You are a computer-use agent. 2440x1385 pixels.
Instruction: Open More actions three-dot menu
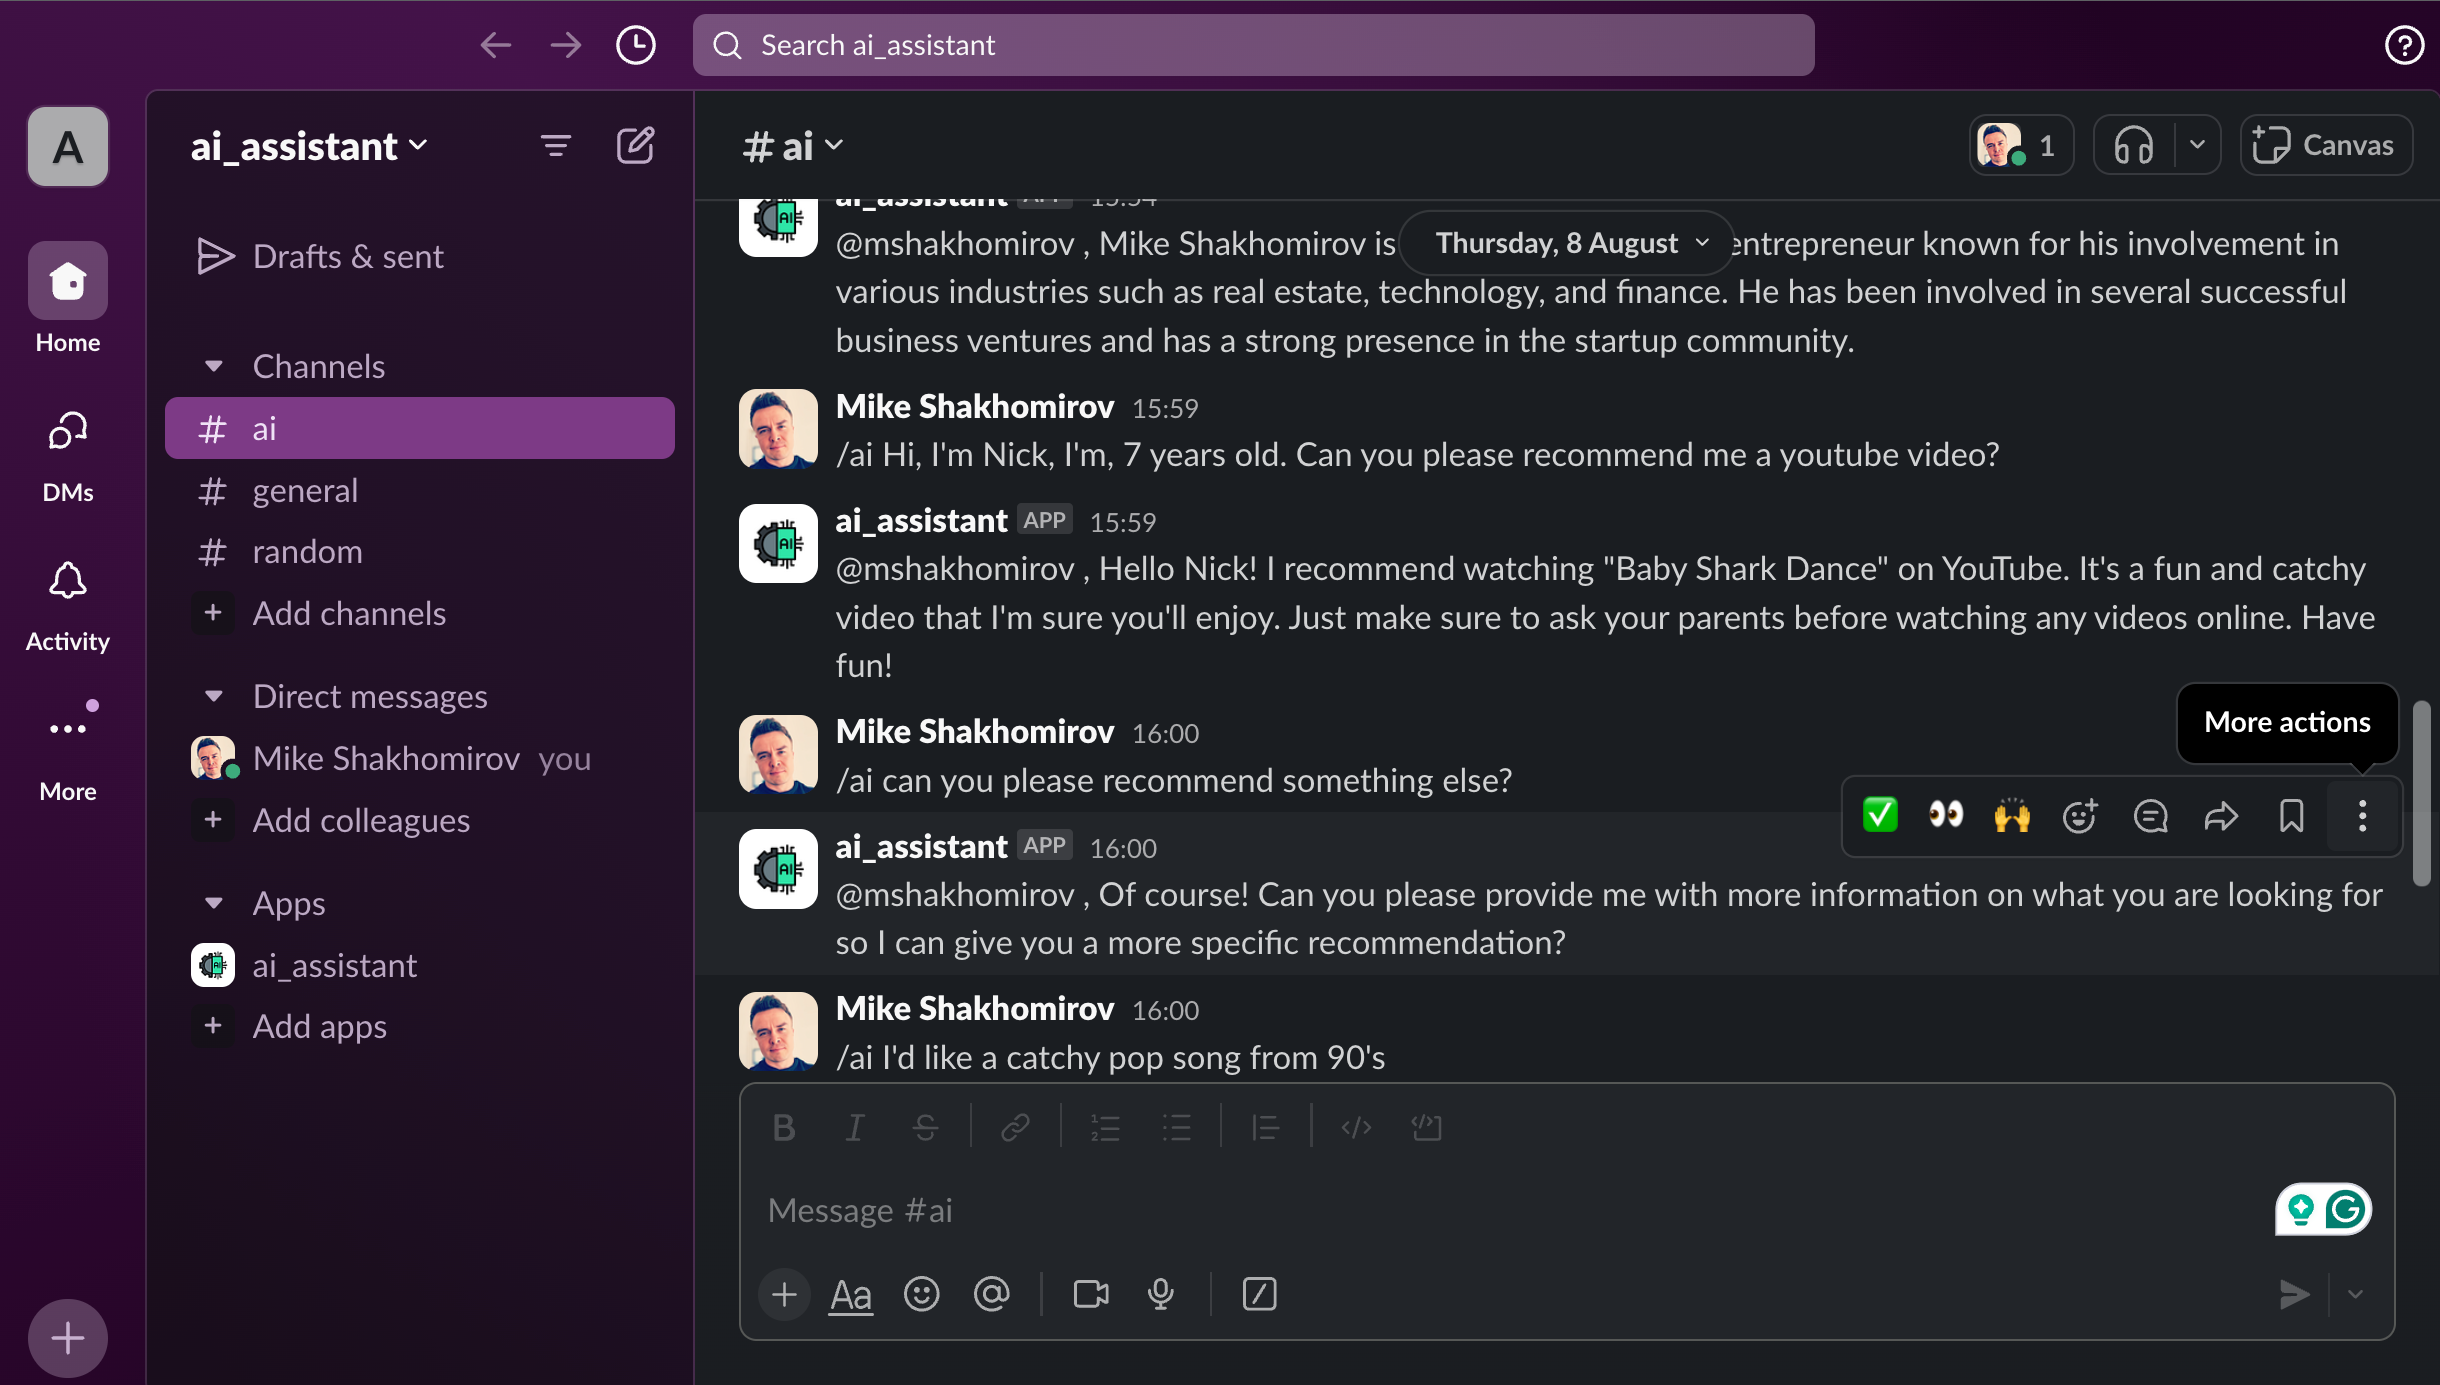pos(2362,816)
